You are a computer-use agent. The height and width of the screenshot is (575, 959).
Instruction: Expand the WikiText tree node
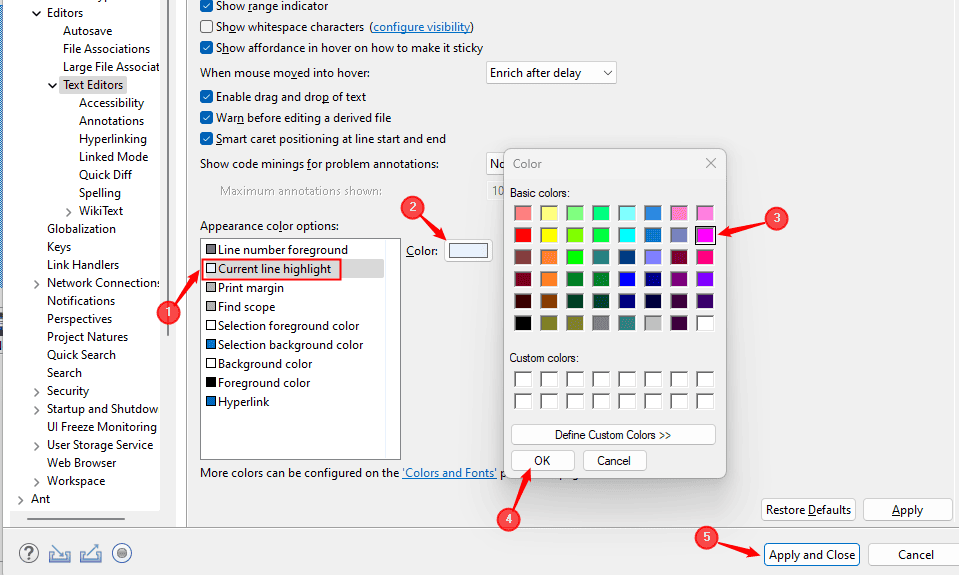(x=68, y=212)
